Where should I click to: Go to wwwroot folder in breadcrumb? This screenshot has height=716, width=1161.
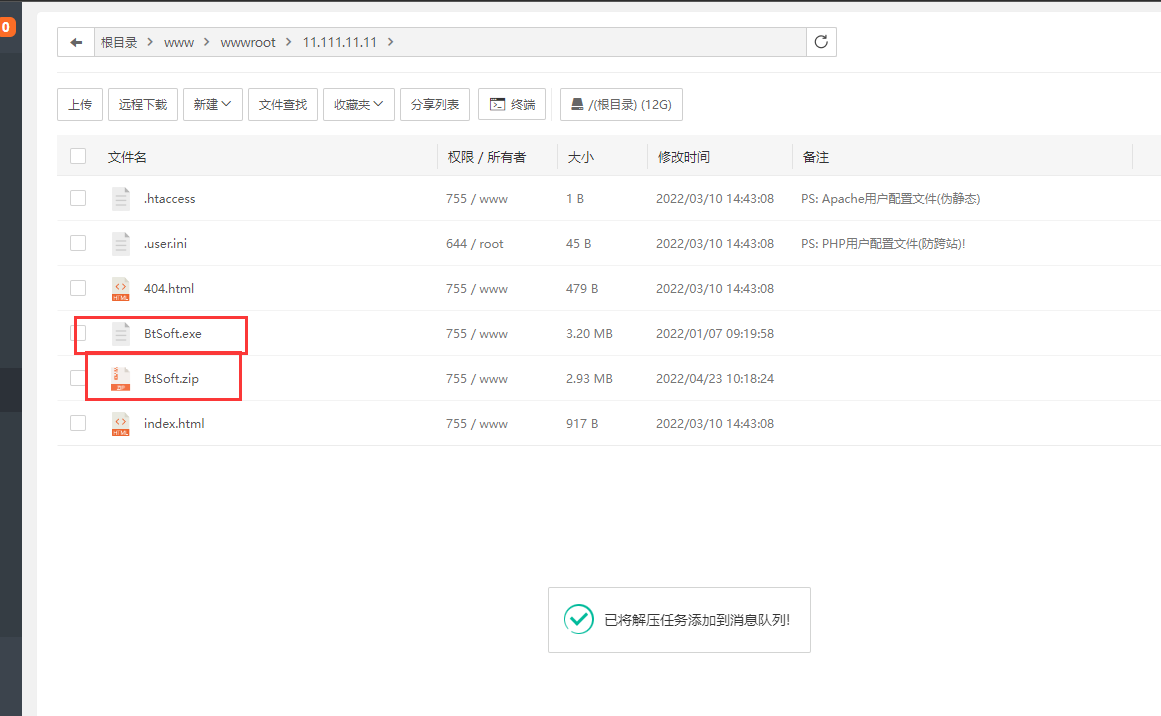pos(248,42)
